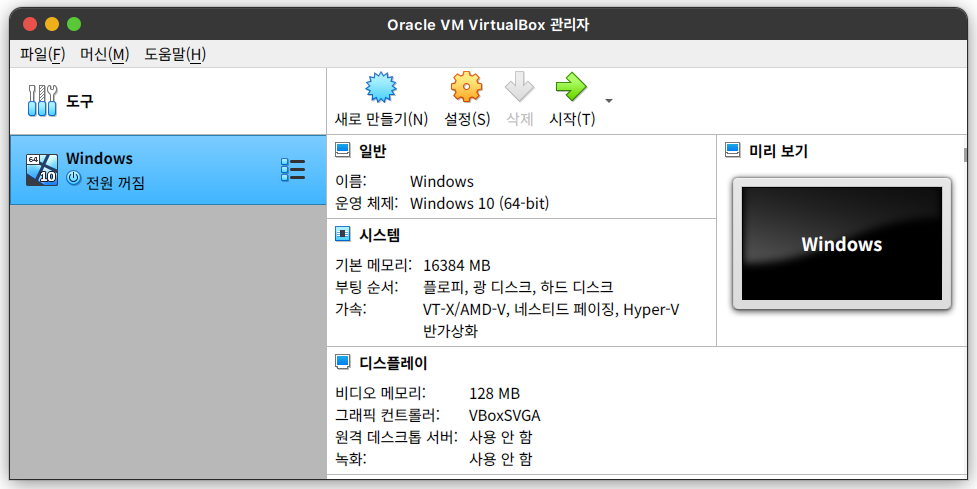
Task: Start the VM with 시작(T) arrow
Action: tap(571, 87)
